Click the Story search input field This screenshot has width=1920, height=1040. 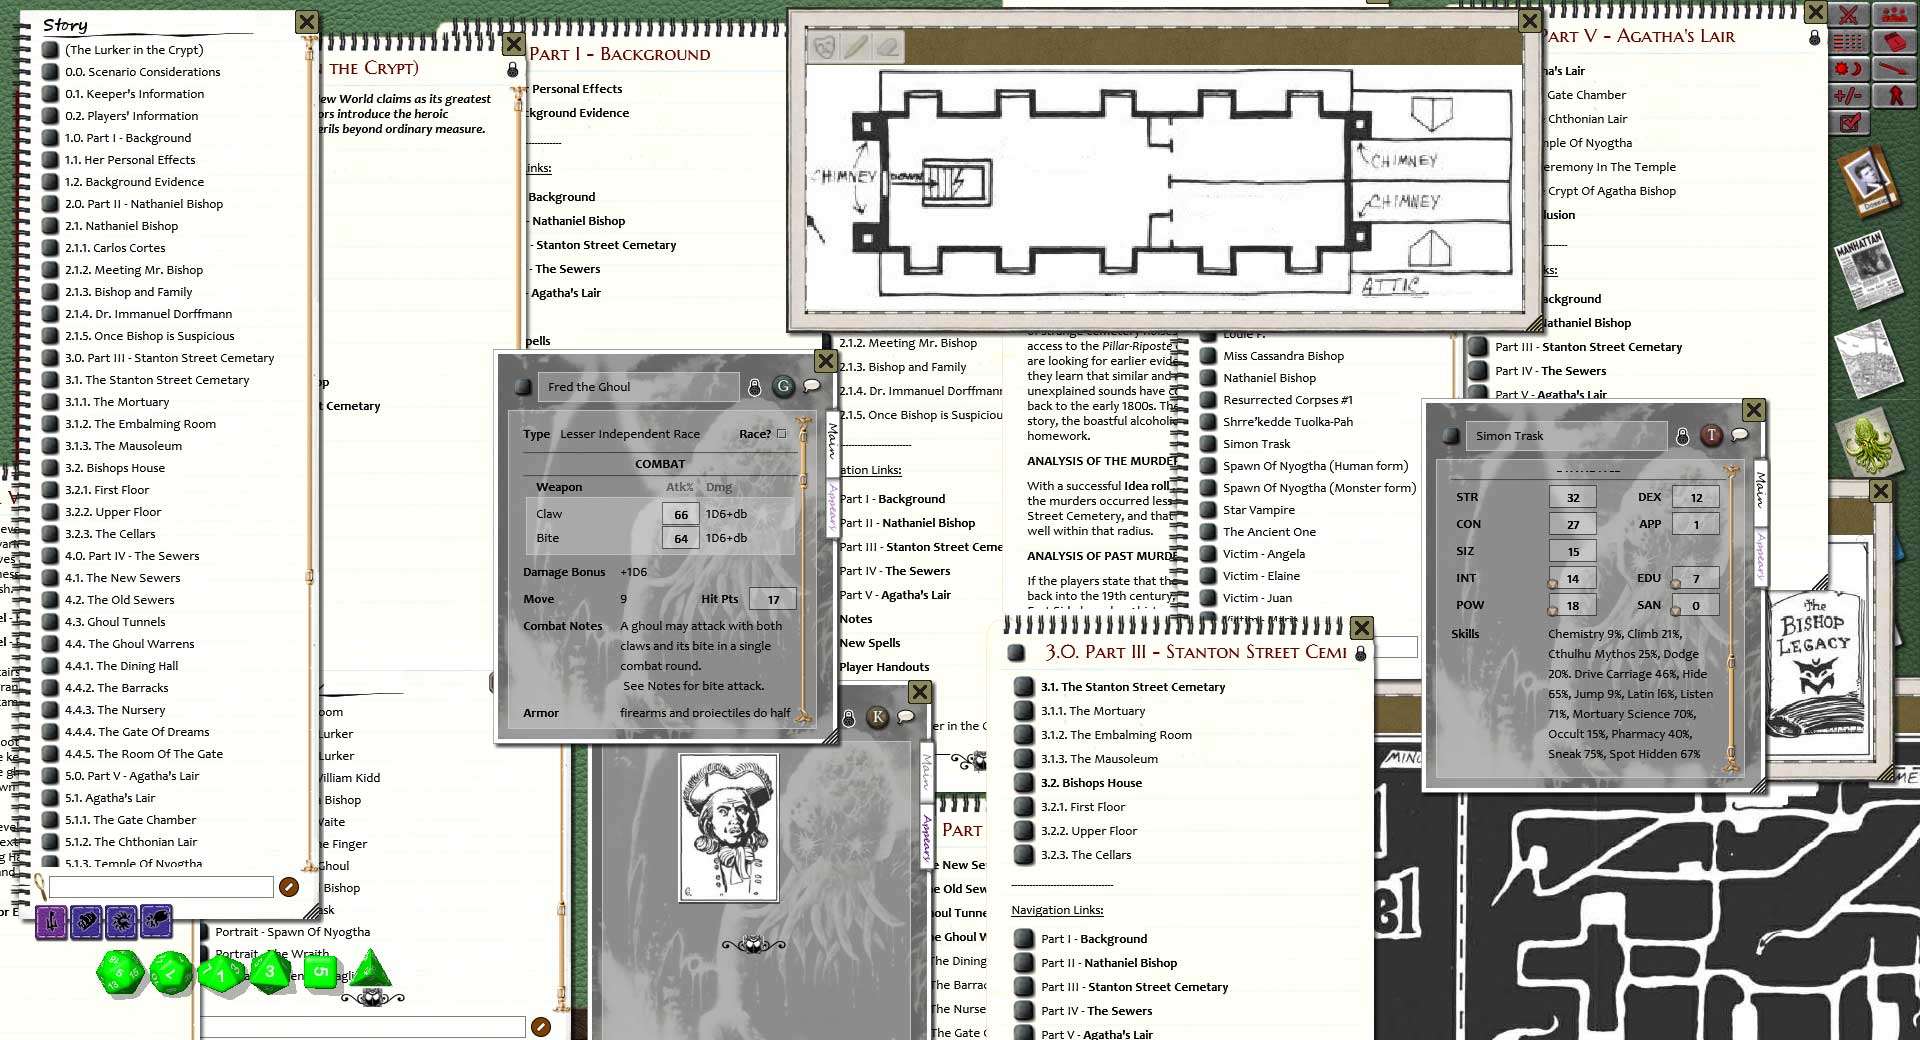[x=160, y=887]
